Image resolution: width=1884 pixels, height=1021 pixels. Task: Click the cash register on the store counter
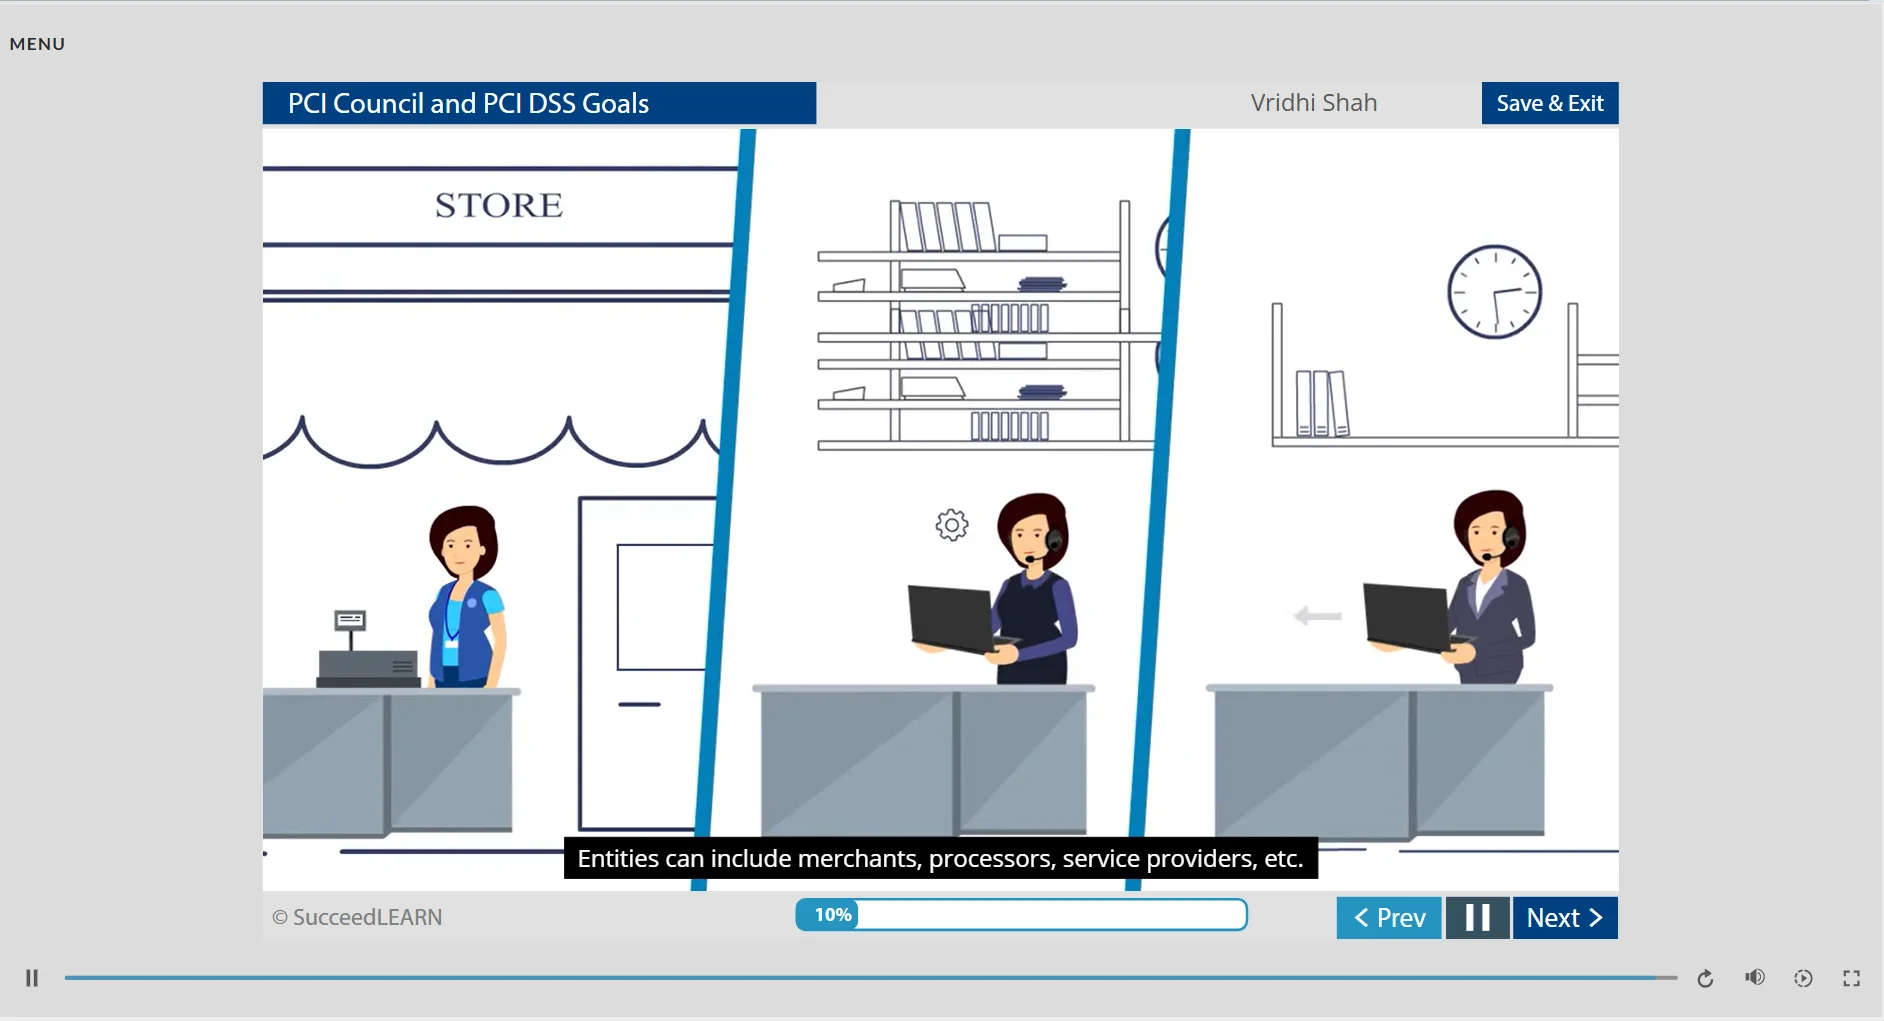367,650
